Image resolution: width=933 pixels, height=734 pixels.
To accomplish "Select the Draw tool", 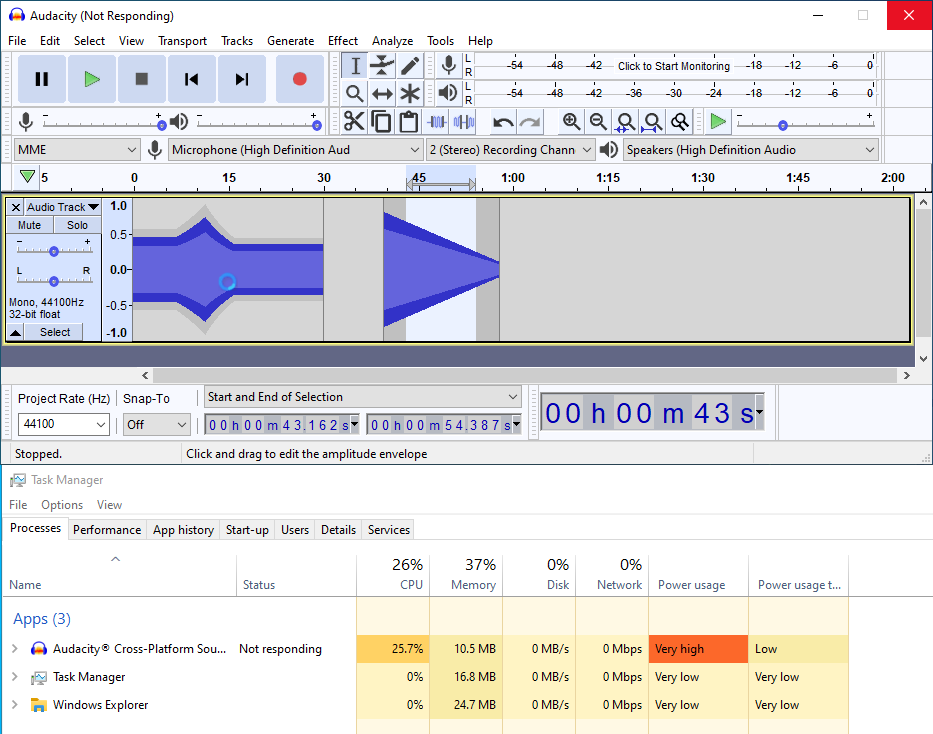I will point(410,65).
